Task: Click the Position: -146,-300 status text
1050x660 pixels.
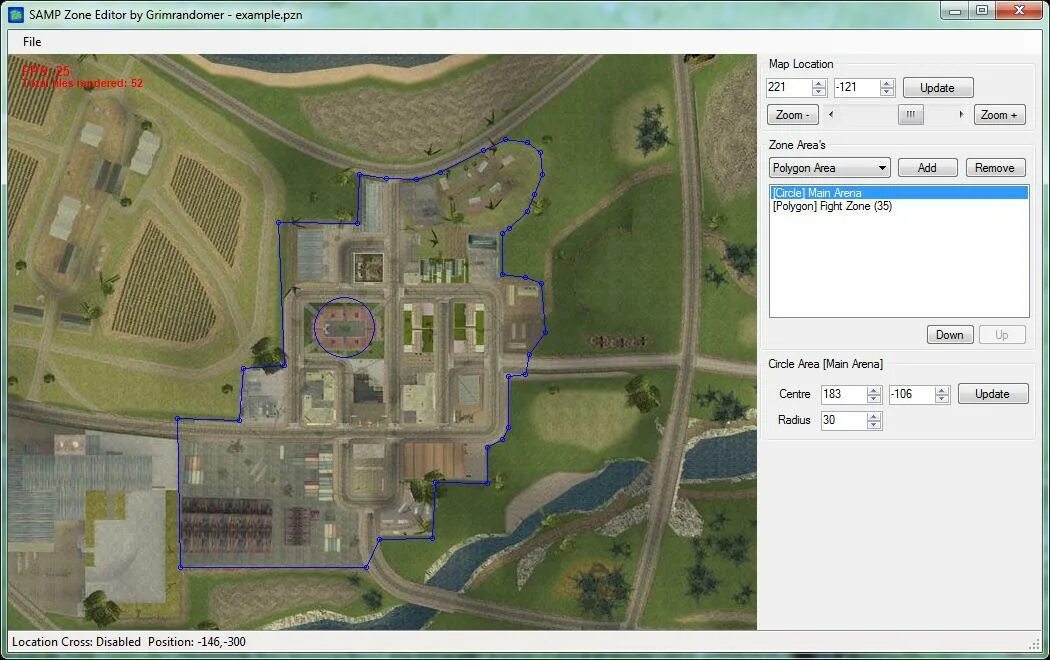Action: point(197,642)
